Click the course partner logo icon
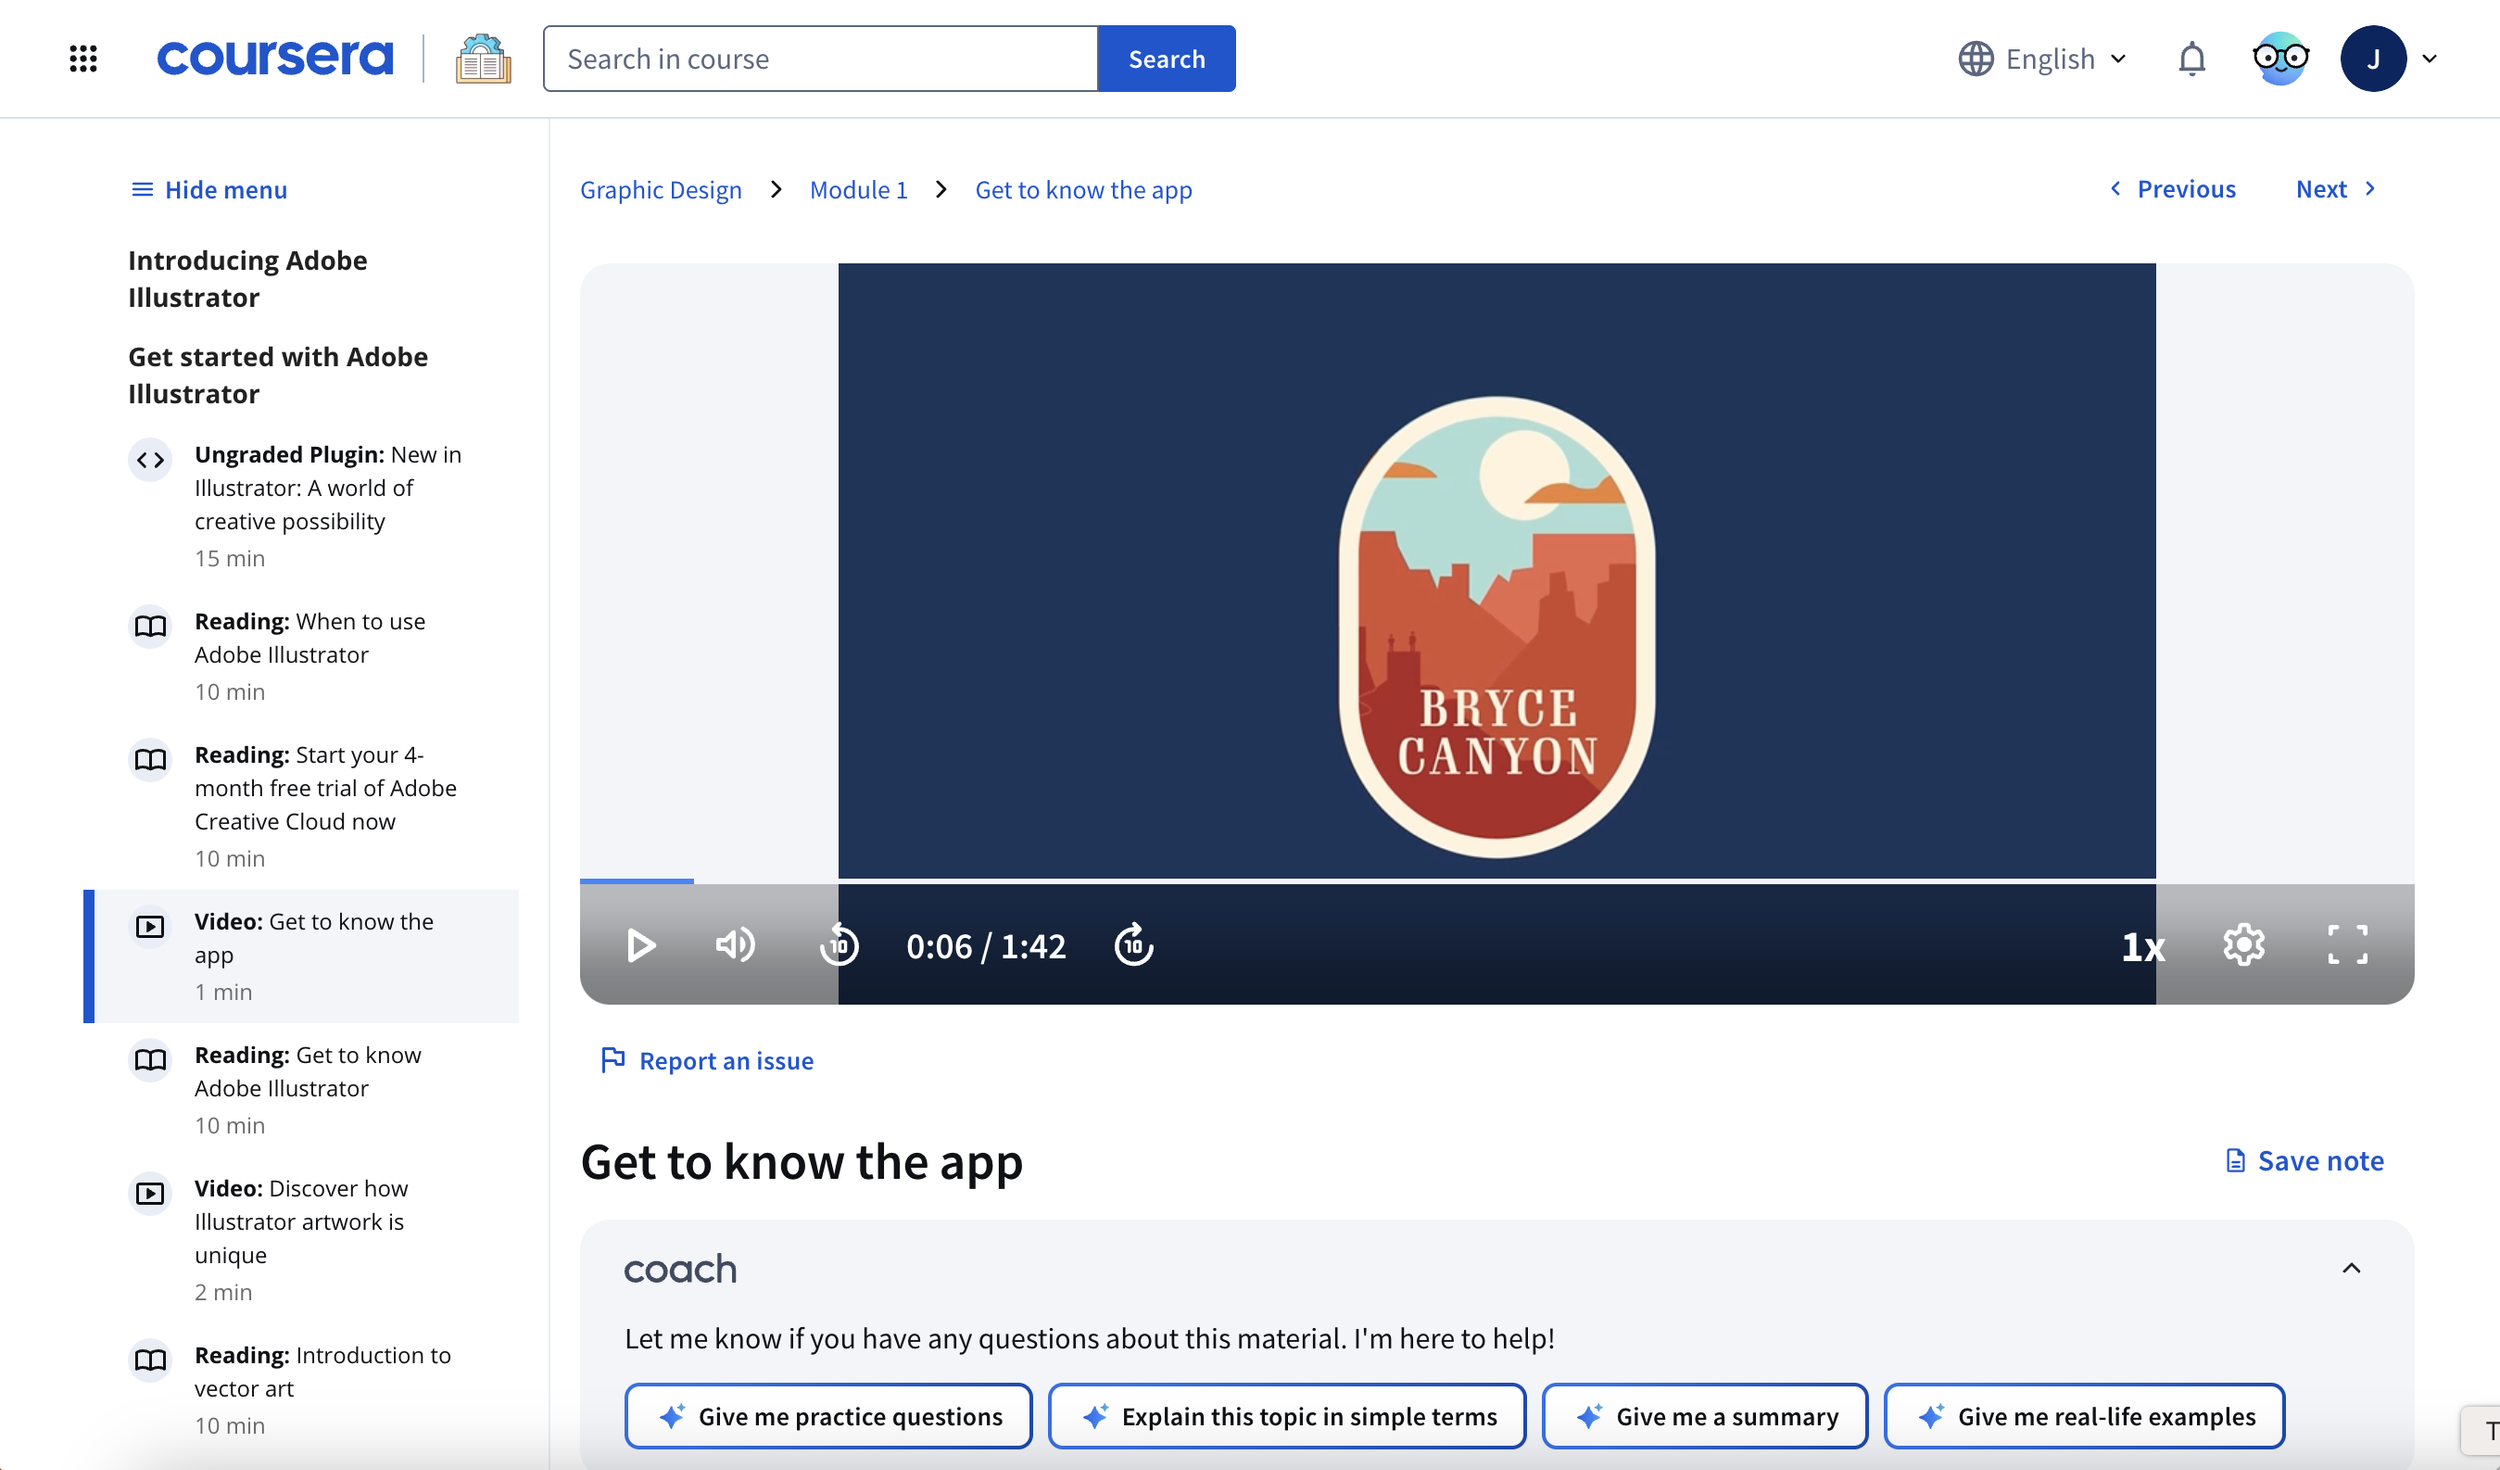The width and height of the screenshot is (2500, 1470). click(x=483, y=58)
